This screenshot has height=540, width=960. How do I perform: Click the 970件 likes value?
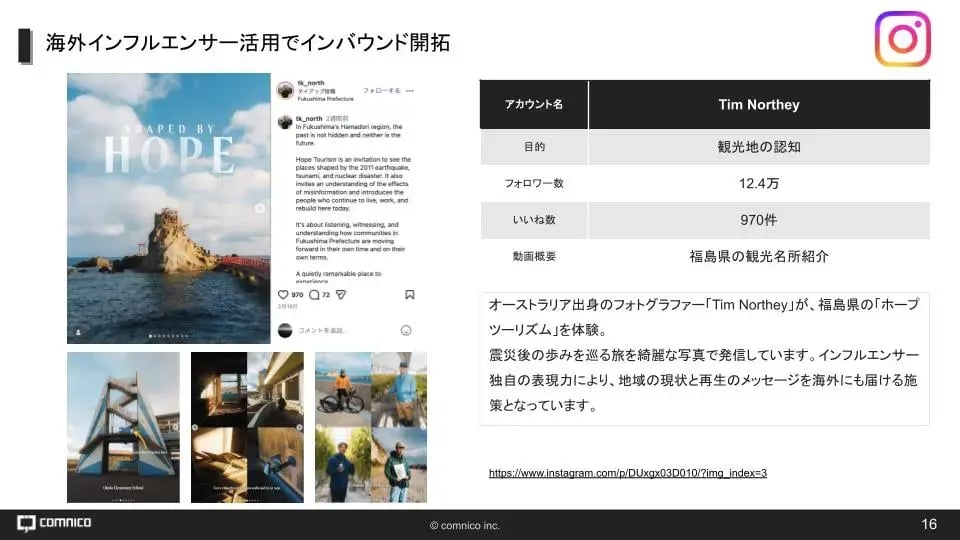click(x=759, y=220)
